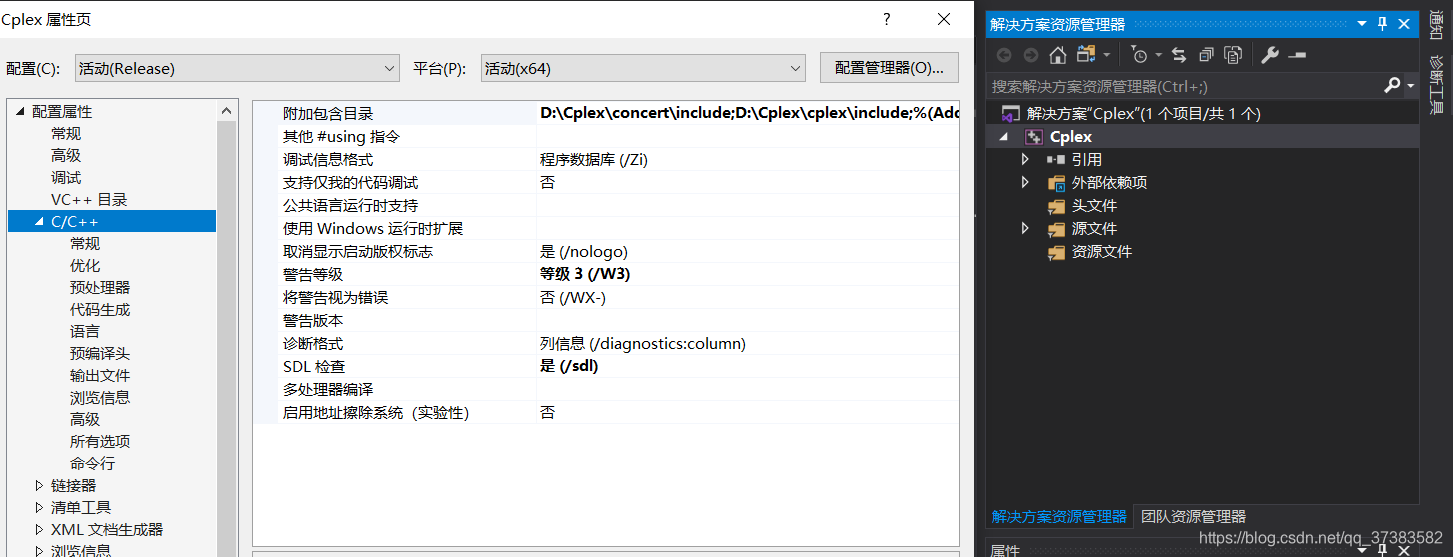Viewport: 1453px width, 557px height.
Task: Click the 源文件 folder icon
Action: click(x=1056, y=229)
